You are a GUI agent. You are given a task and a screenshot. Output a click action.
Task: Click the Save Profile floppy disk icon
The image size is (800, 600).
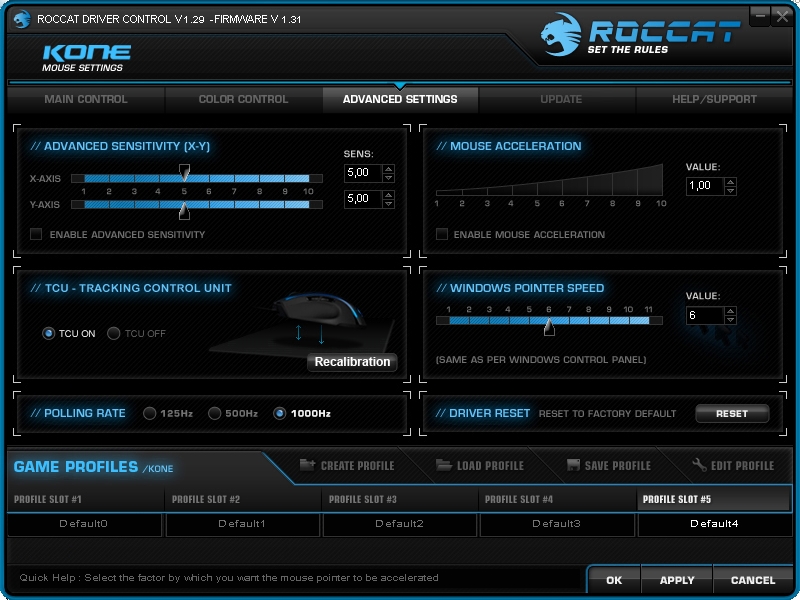(x=573, y=465)
